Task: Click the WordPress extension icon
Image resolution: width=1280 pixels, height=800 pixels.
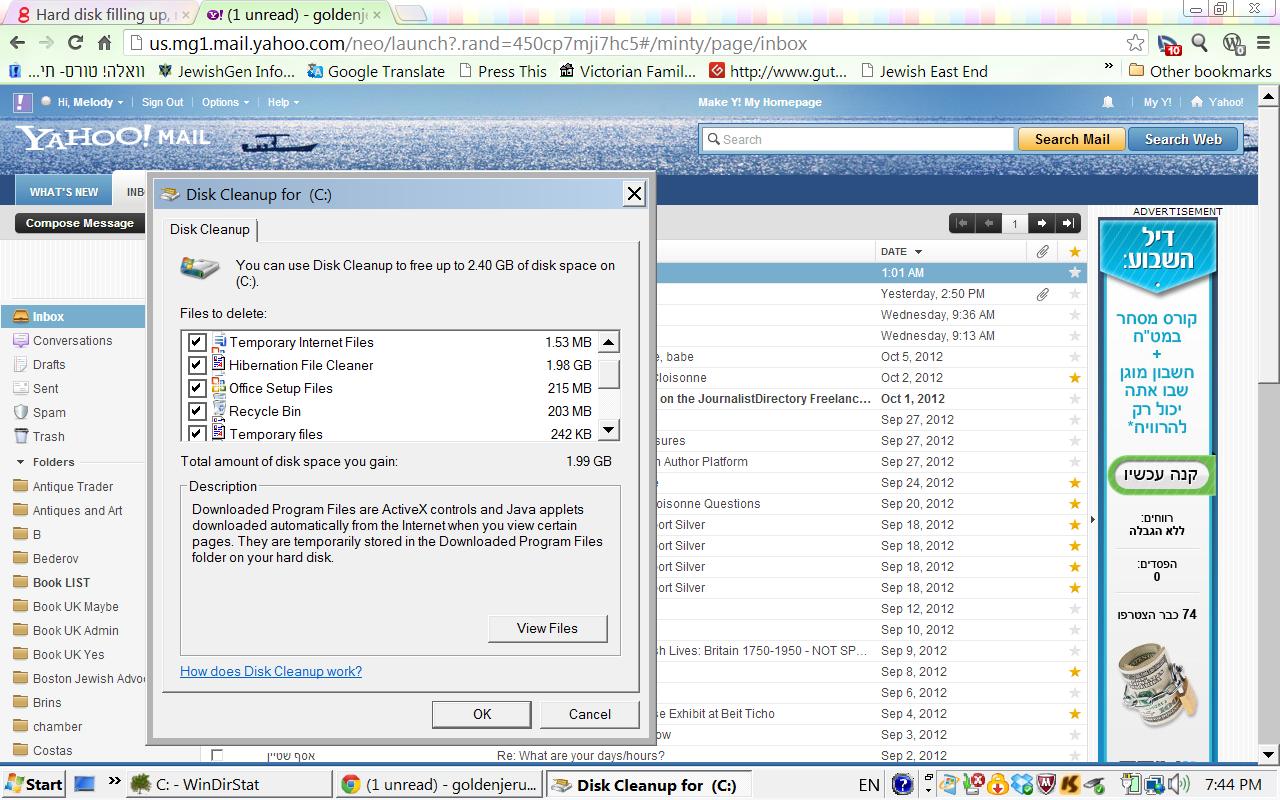Action: pos(1233,43)
